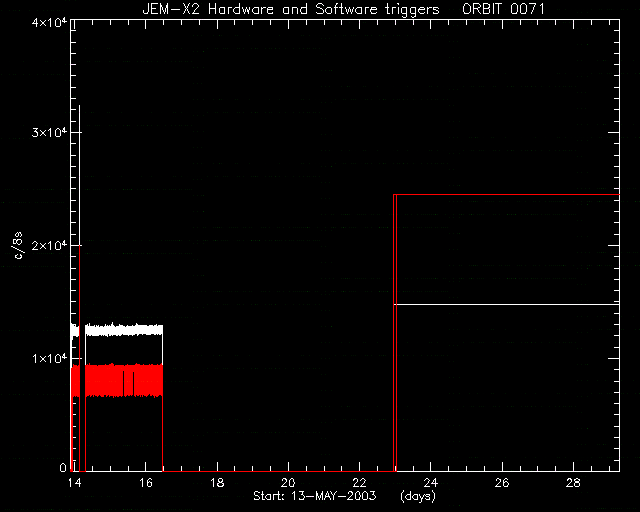The image size is (640, 512).
Task: Click the x-axis tick label '20'
Action: pyautogui.click(x=288, y=483)
